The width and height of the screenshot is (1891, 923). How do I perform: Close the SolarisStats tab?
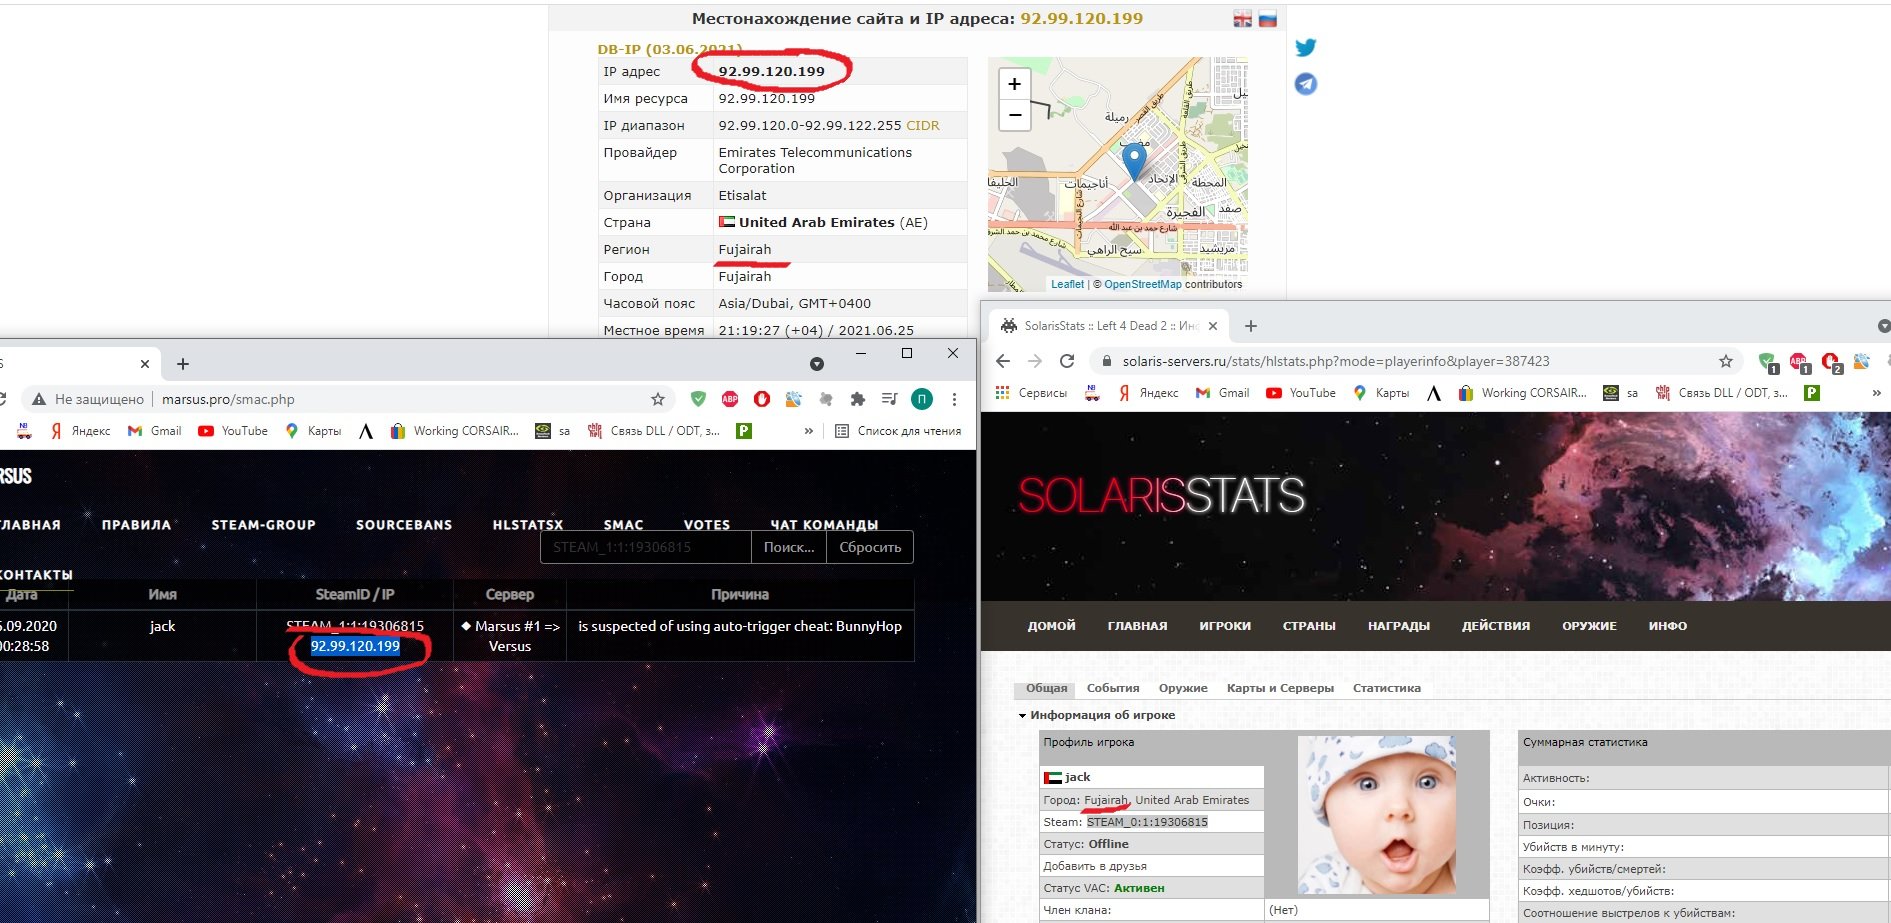click(1212, 326)
